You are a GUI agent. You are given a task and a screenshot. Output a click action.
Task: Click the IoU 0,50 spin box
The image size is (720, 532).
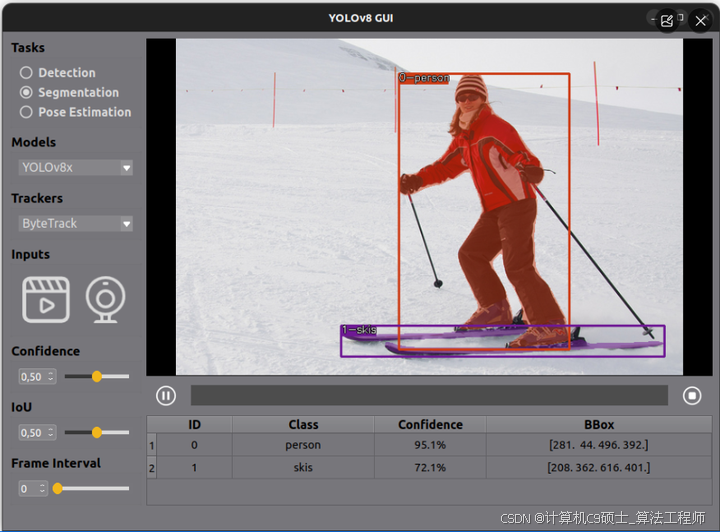(x=38, y=432)
